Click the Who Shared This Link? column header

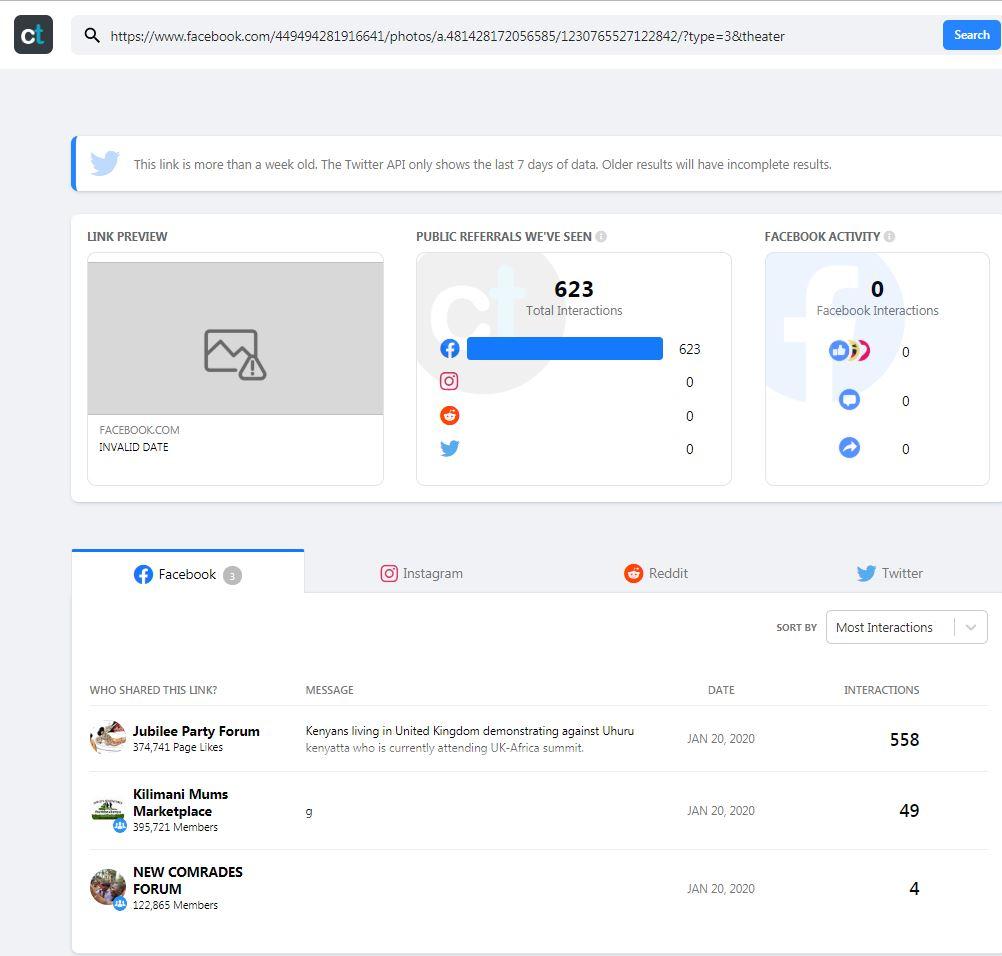click(153, 690)
